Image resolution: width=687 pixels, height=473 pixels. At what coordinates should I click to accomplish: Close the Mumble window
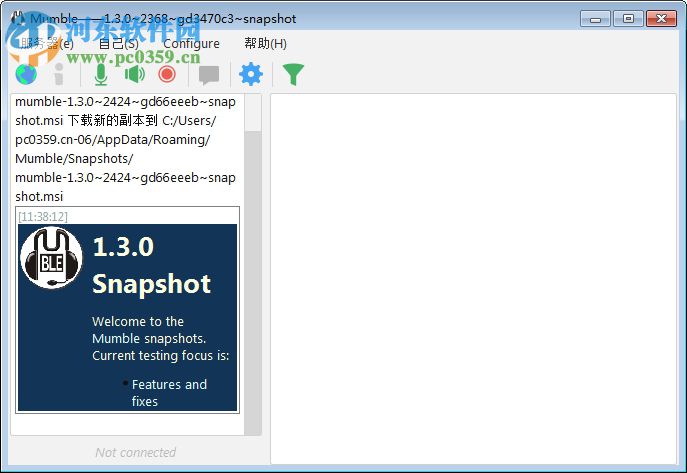click(x=662, y=19)
